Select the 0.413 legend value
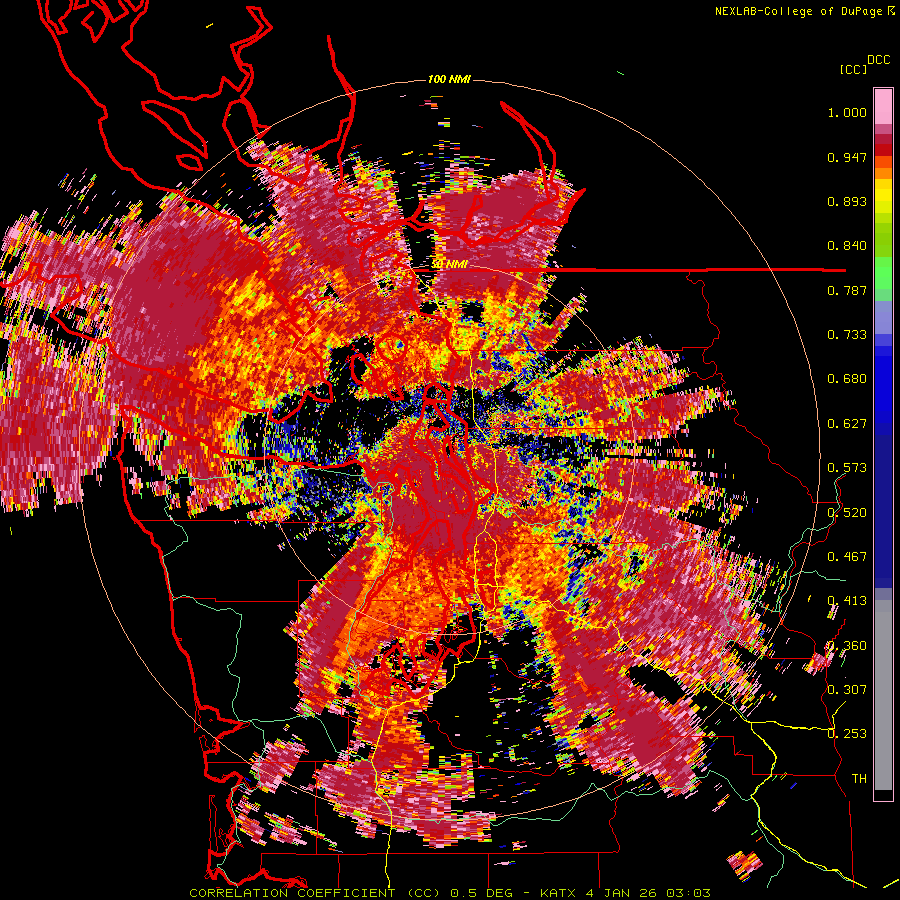Screen dimensions: 900x900 [x=847, y=601]
